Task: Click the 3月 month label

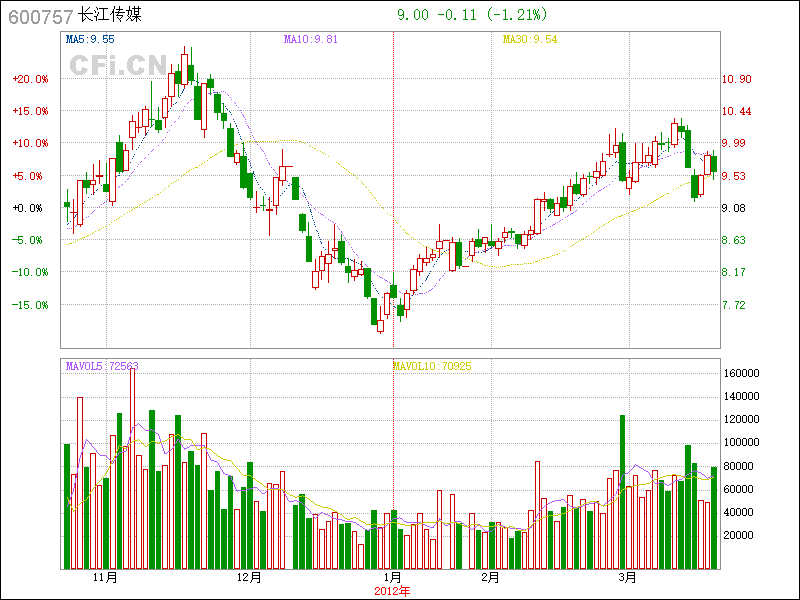Action: click(627, 578)
